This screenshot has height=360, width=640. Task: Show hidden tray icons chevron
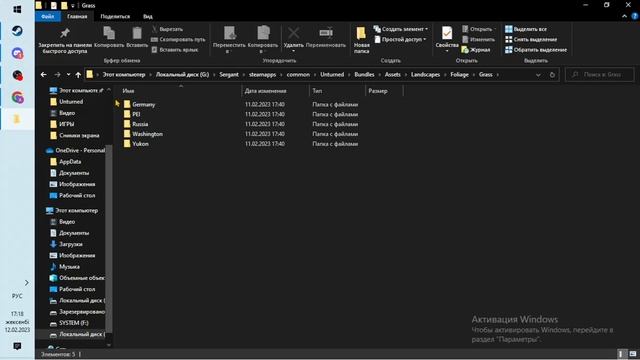pyautogui.click(x=27, y=282)
